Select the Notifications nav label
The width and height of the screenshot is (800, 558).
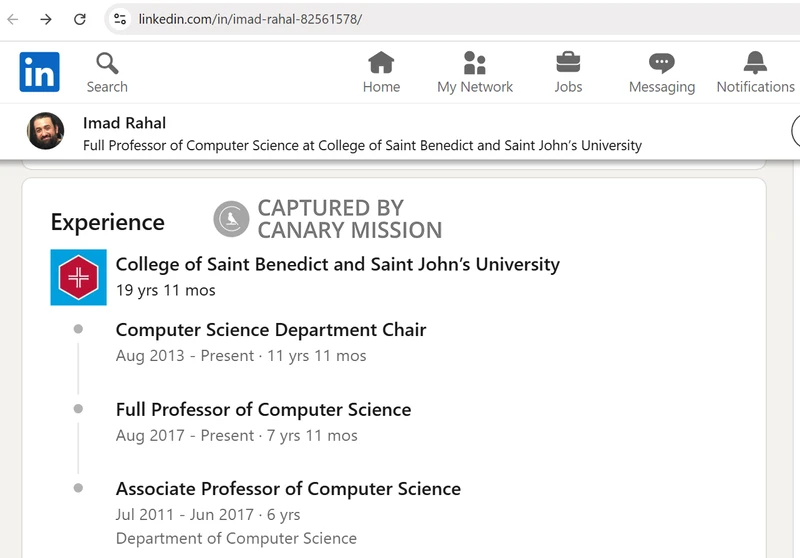click(x=755, y=87)
